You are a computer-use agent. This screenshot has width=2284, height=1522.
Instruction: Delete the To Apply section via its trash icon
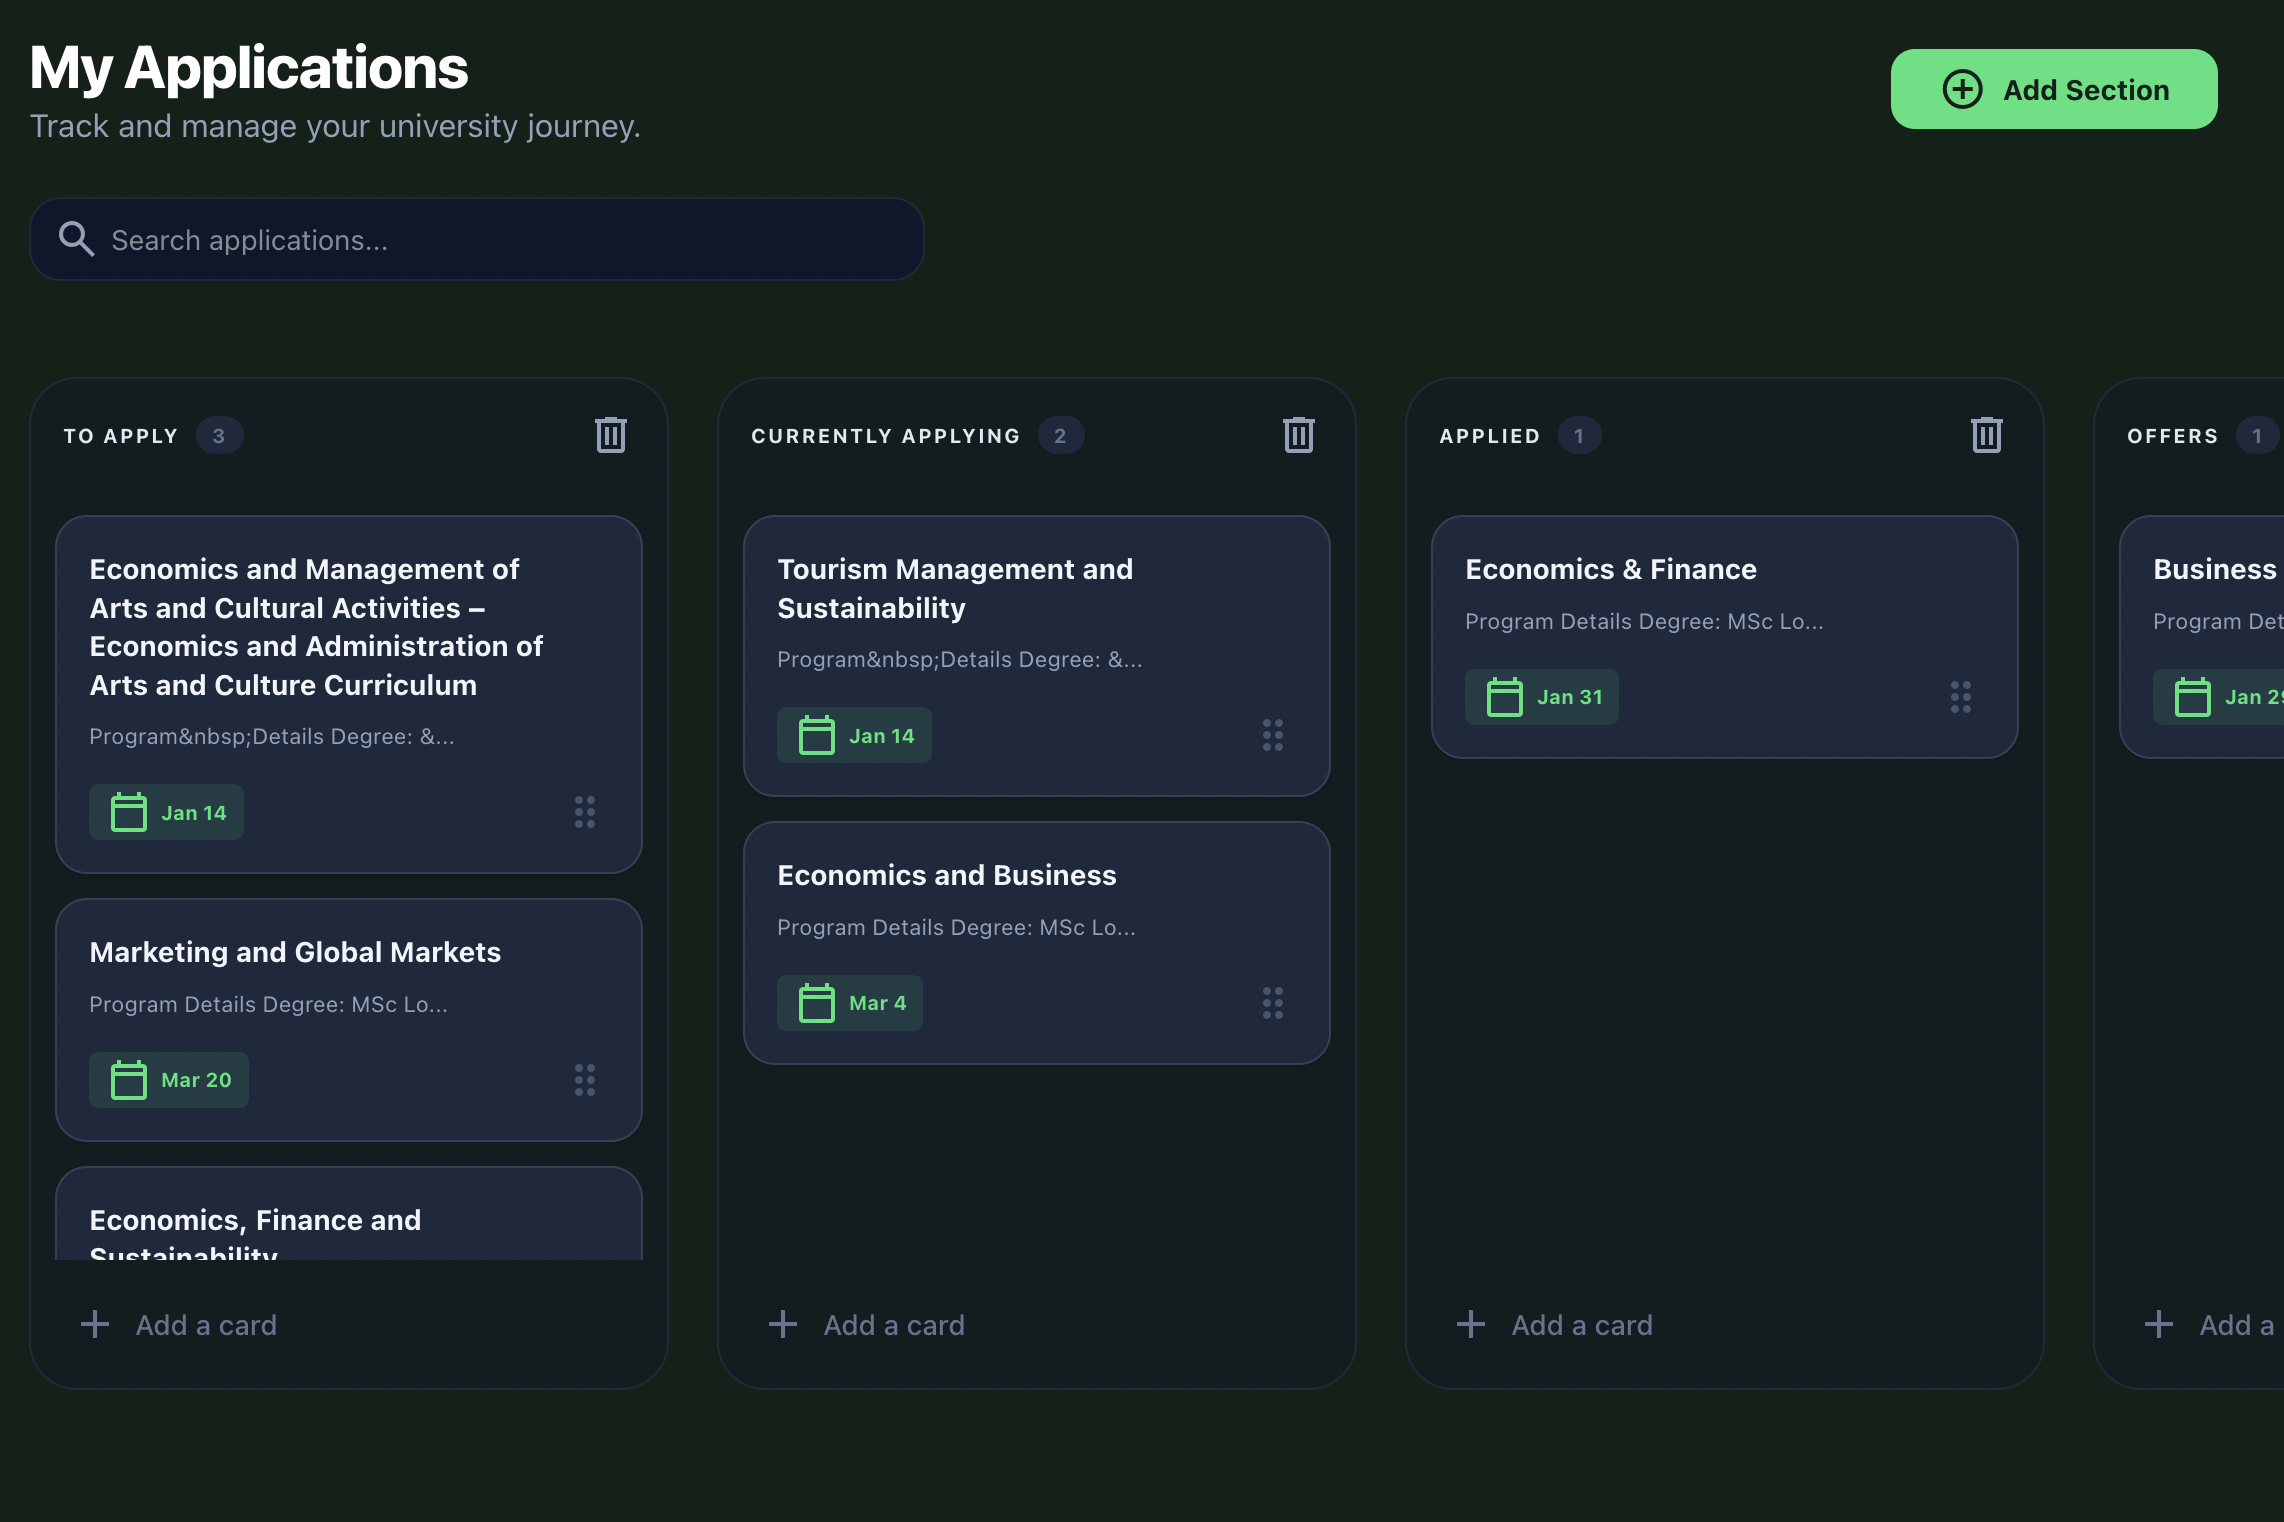(x=610, y=434)
